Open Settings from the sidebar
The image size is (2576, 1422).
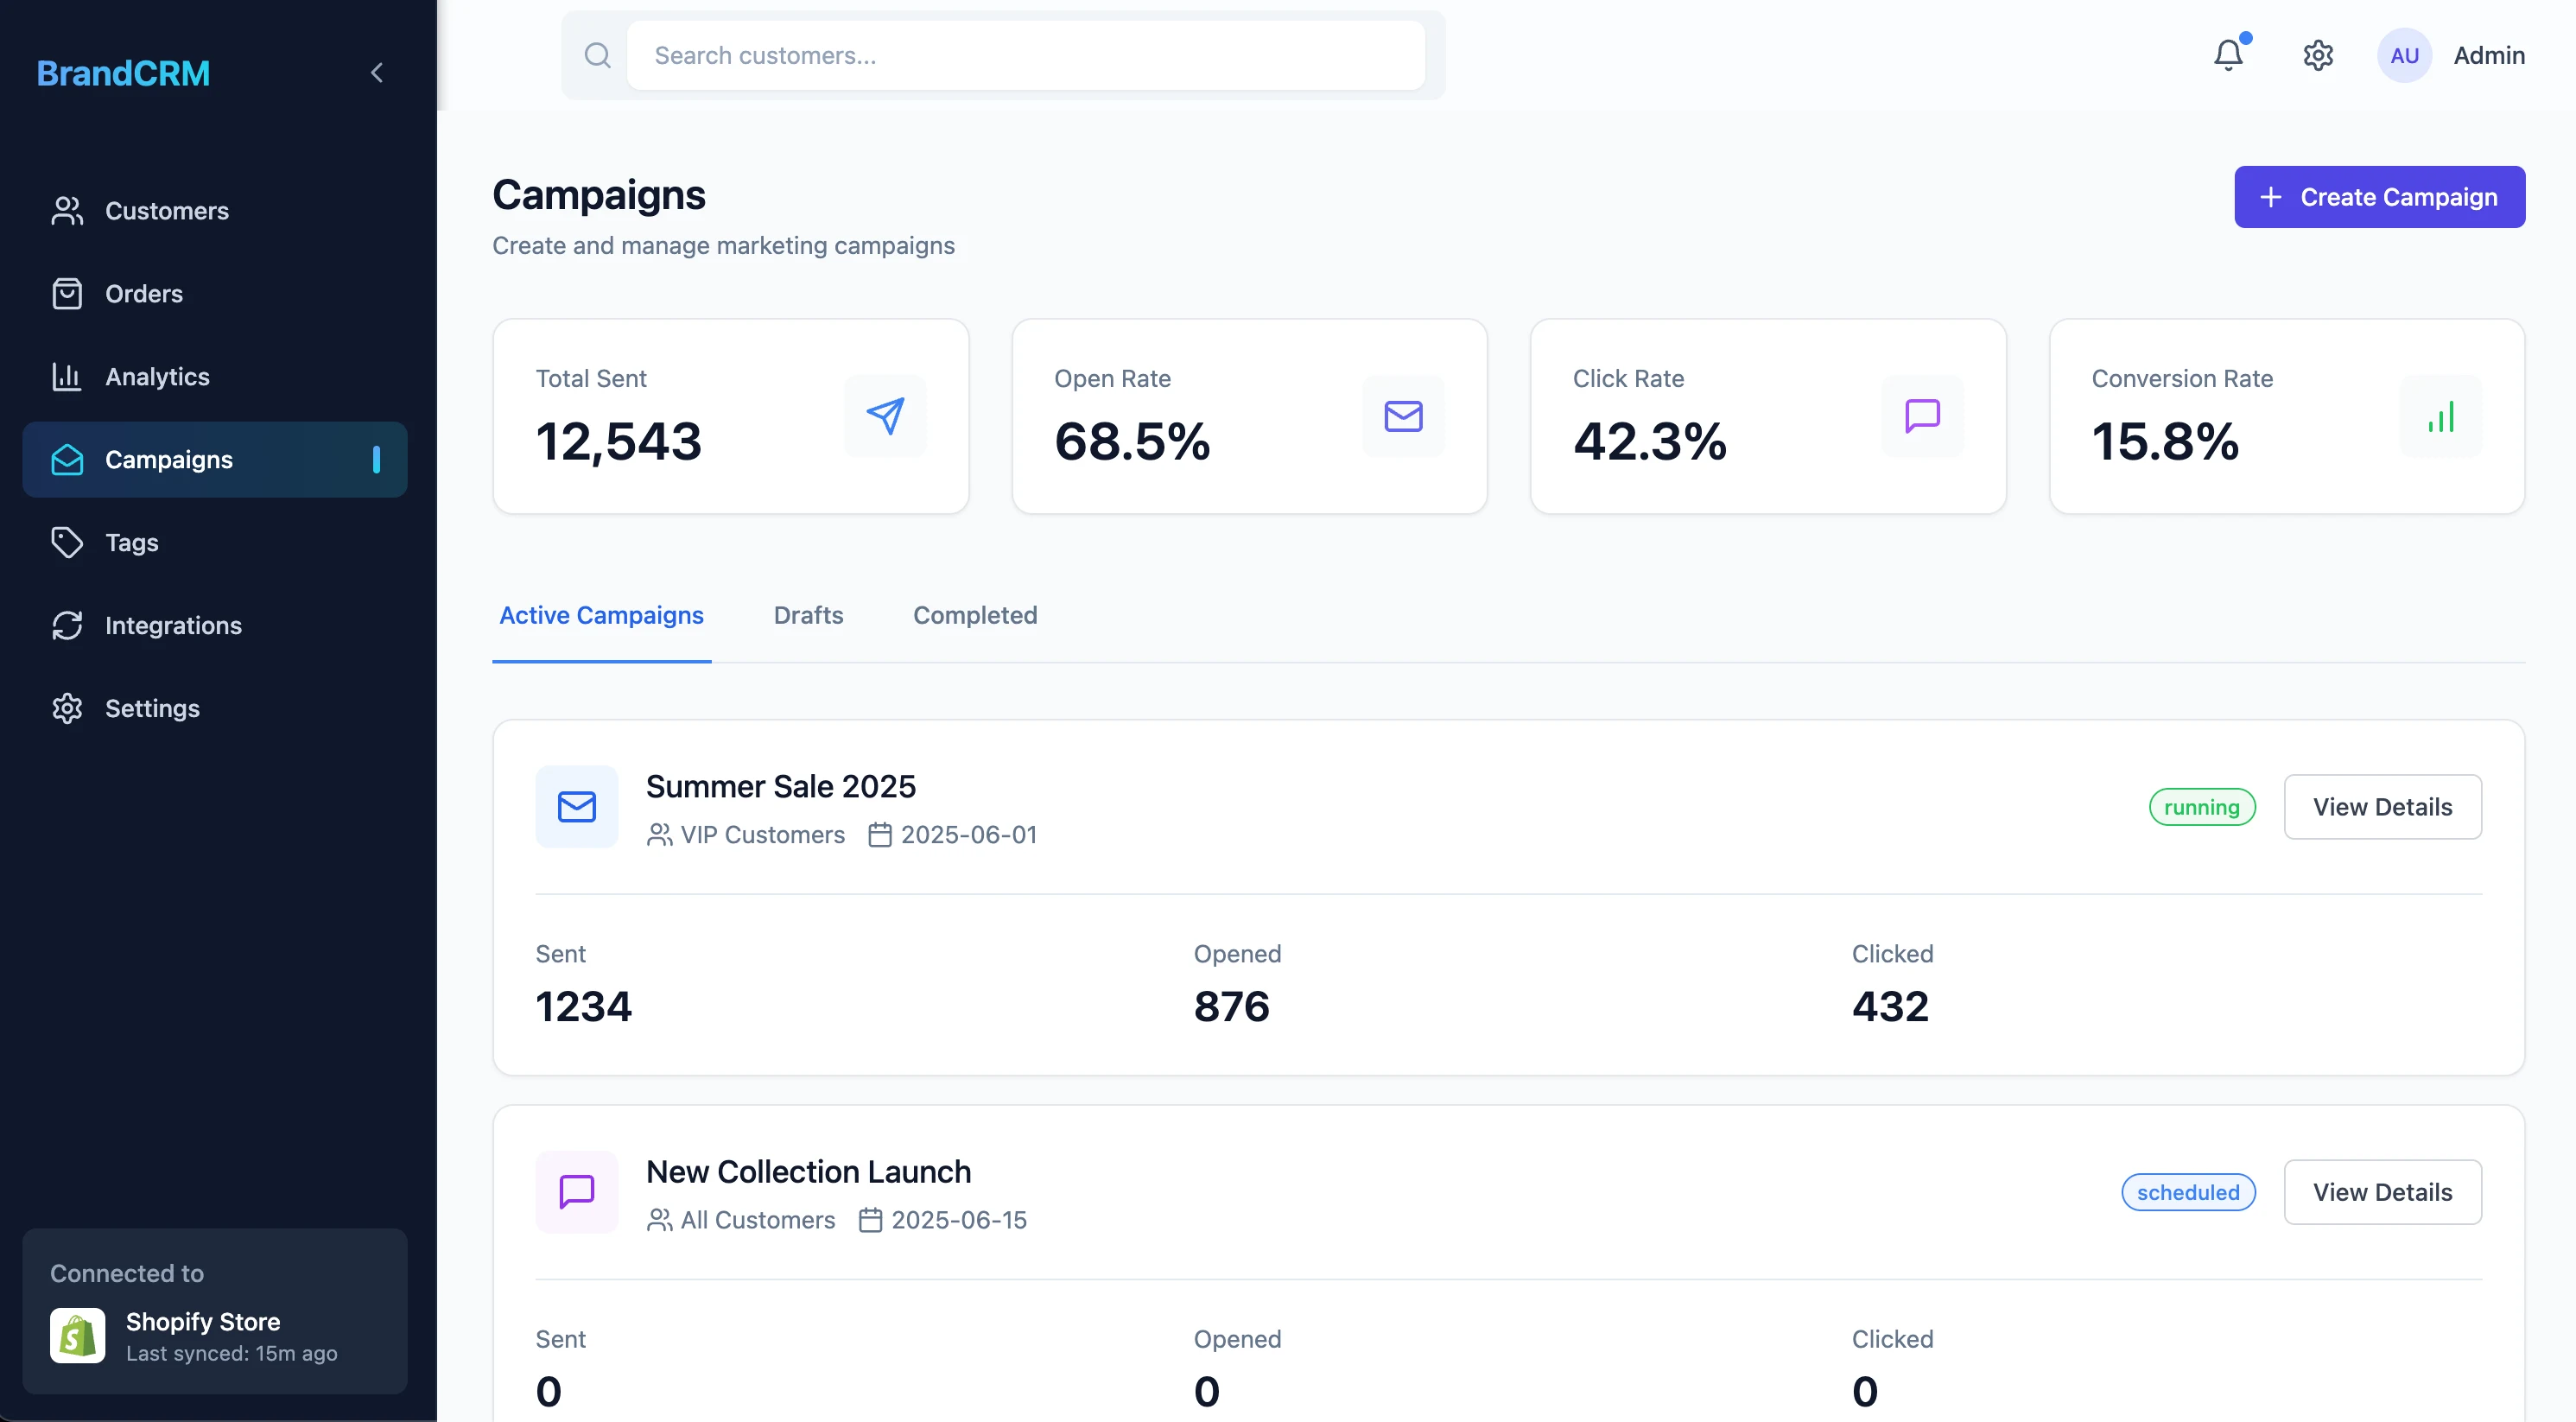click(x=153, y=708)
